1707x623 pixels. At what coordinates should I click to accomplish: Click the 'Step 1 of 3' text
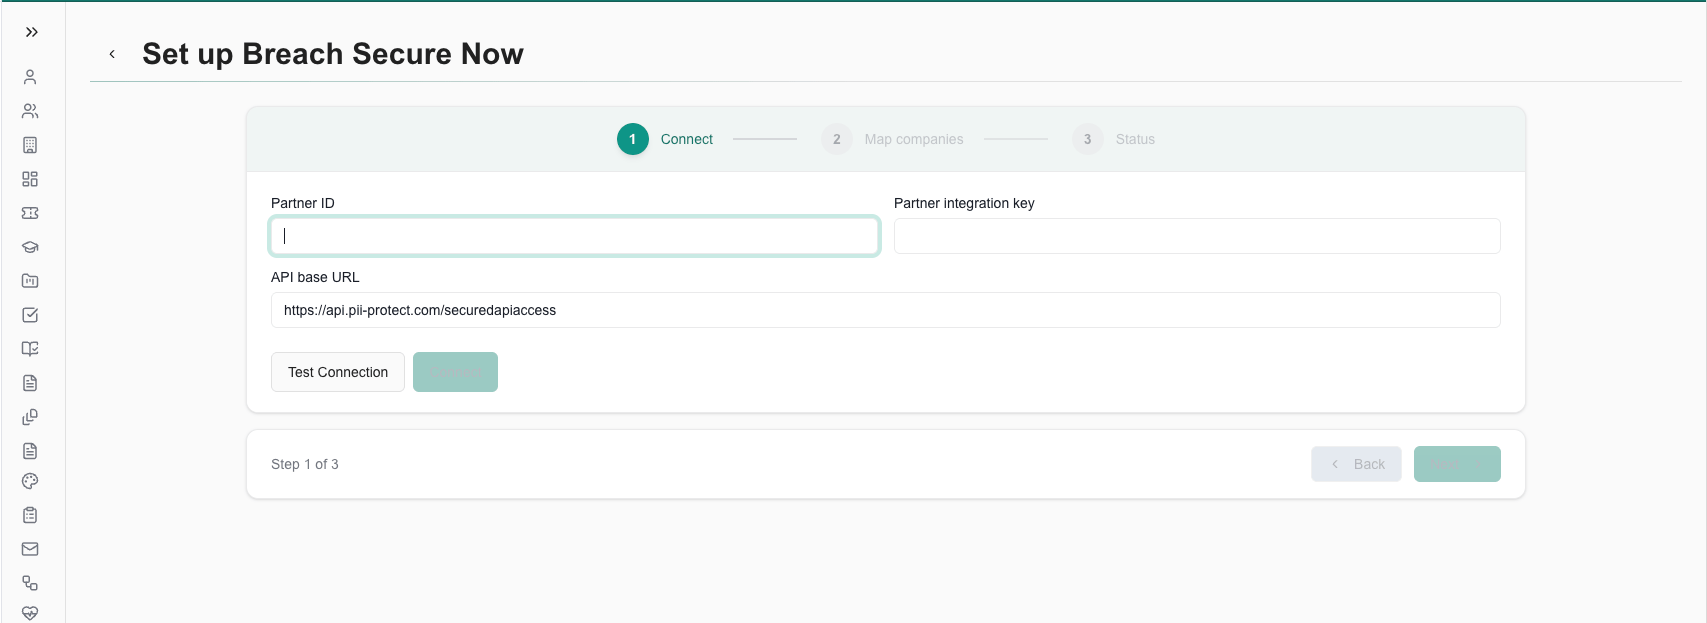(x=305, y=464)
